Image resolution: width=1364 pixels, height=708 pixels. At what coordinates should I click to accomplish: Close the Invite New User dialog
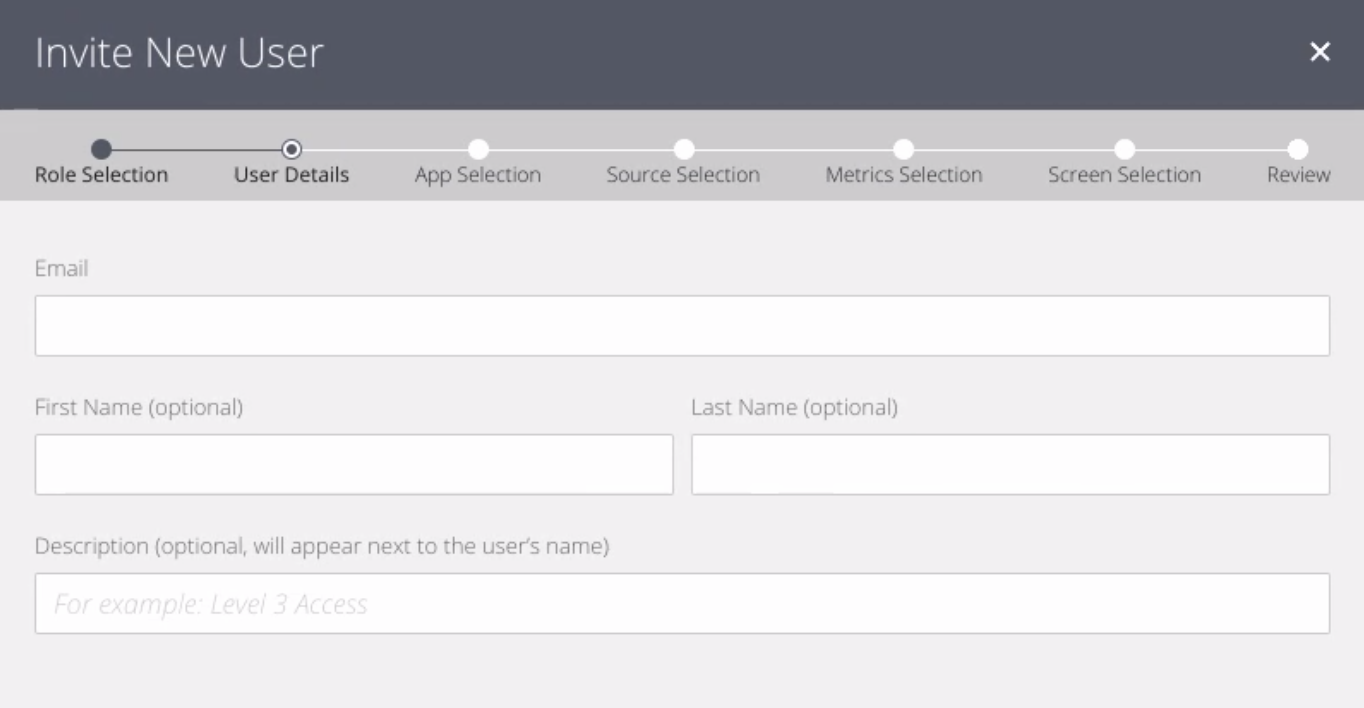click(1320, 53)
